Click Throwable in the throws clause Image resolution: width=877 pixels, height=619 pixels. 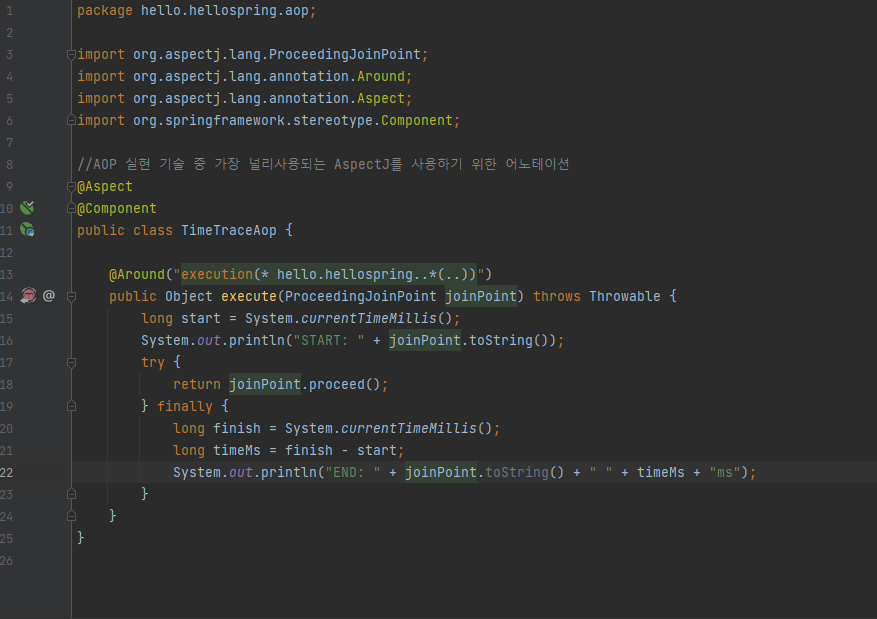pyautogui.click(x=625, y=296)
